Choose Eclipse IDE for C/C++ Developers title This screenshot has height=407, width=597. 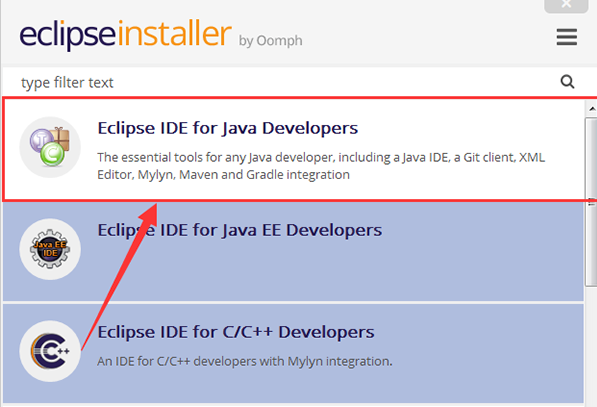(x=236, y=332)
